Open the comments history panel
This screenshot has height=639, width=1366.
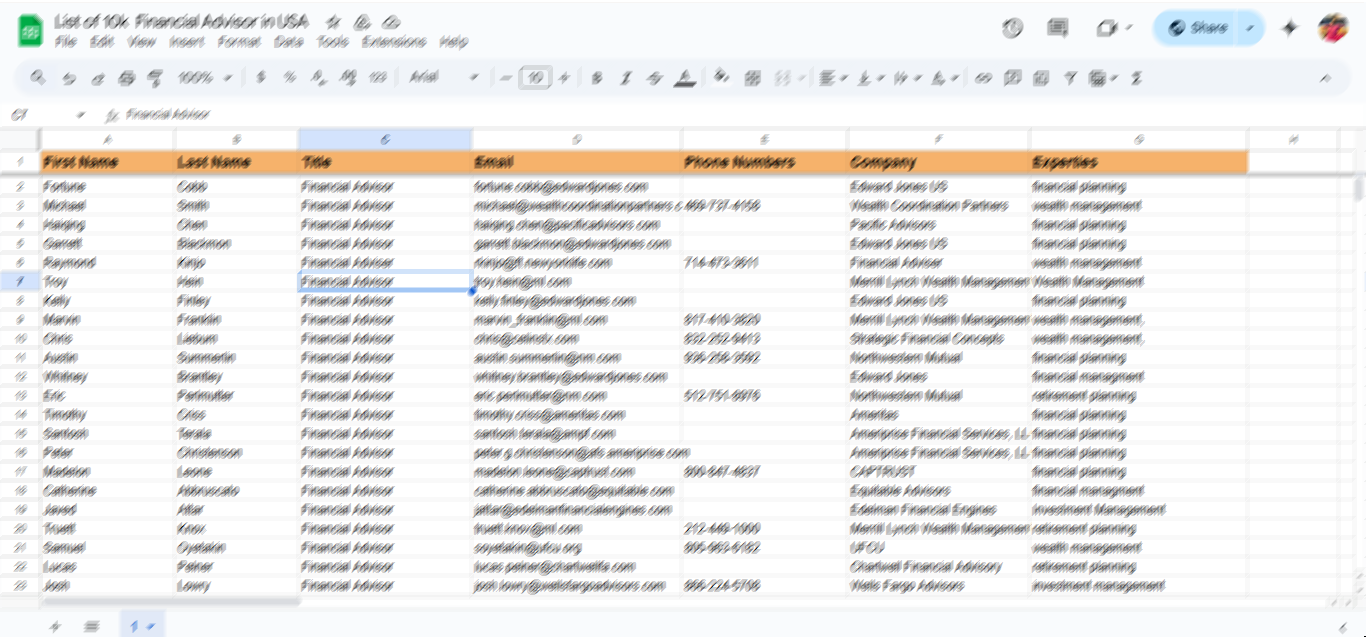(x=1058, y=28)
